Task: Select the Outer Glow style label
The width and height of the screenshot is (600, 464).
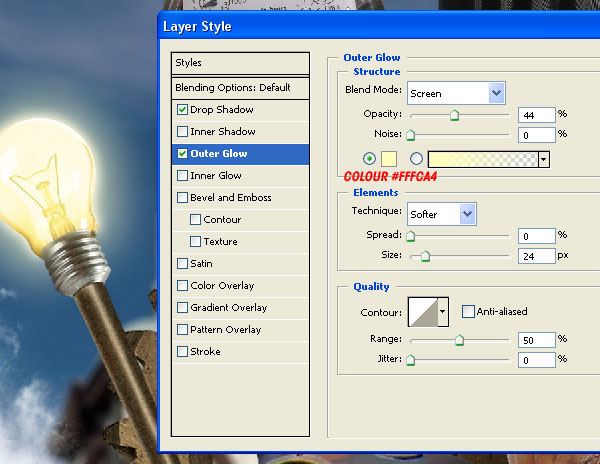Action: click(x=219, y=154)
